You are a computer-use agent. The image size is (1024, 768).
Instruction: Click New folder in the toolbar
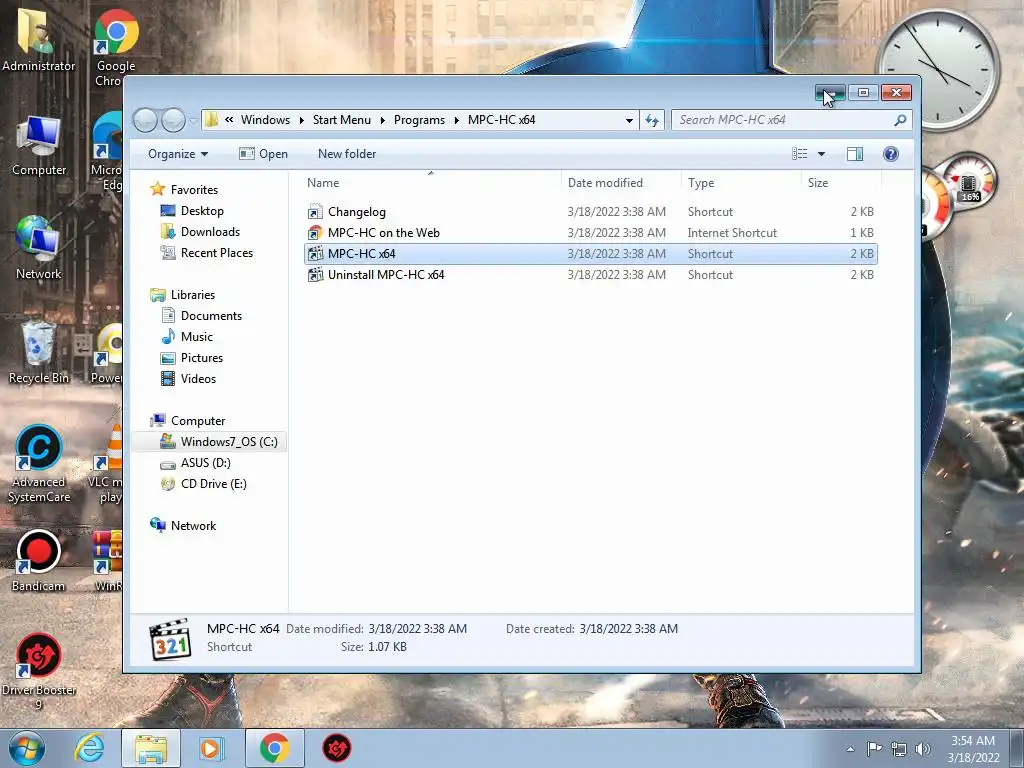click(347, 154)
